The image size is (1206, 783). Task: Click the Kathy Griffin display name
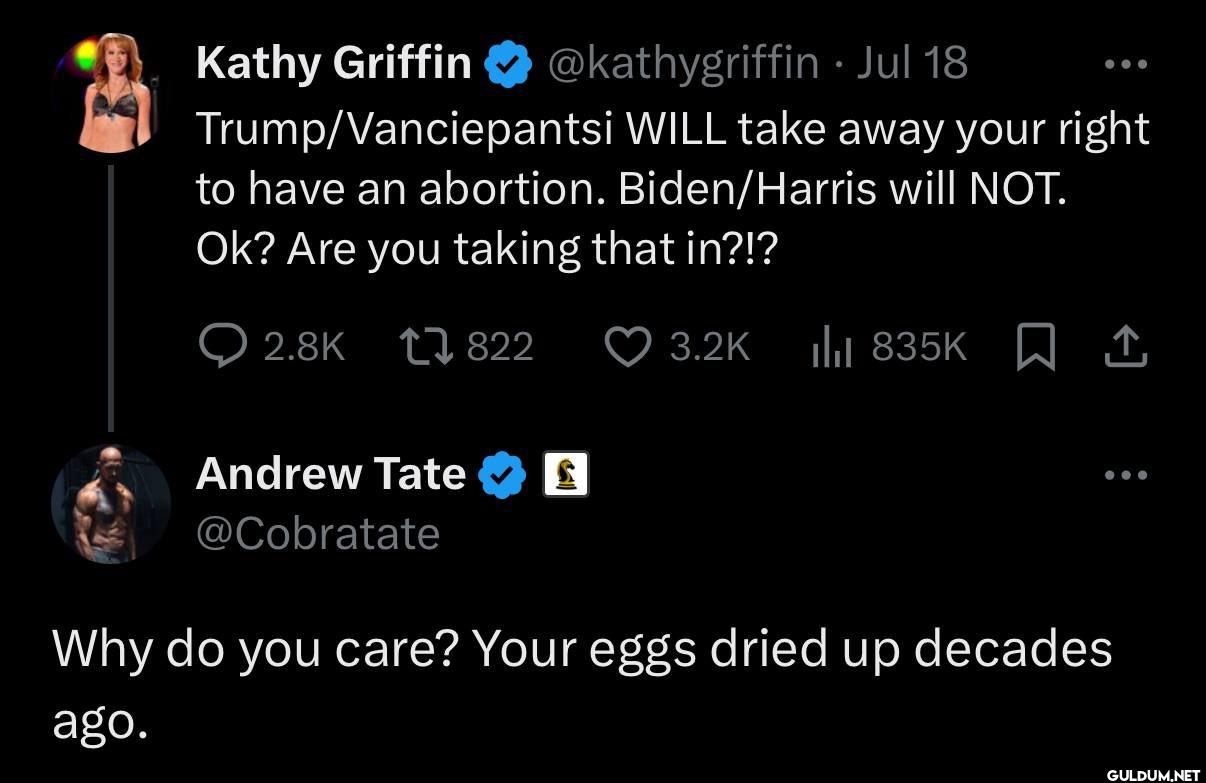coord(334,64)
